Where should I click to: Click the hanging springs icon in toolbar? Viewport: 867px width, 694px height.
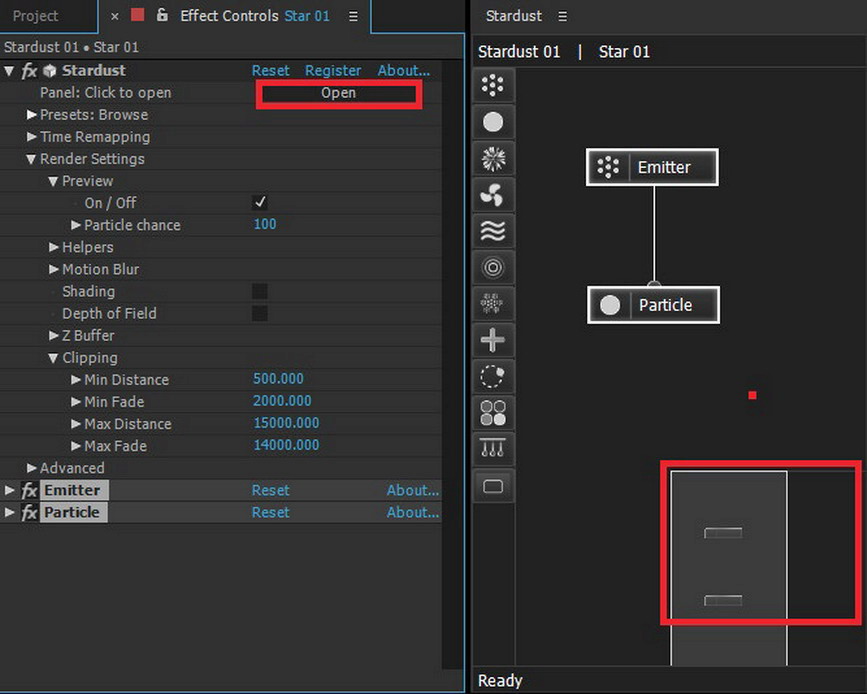pos(493,448)
